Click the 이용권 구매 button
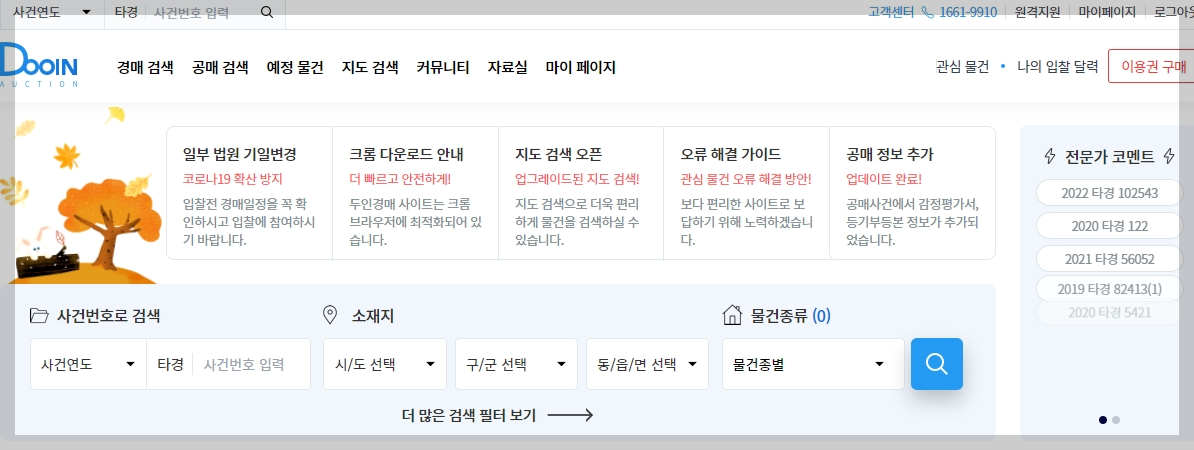Viewport: 1194px width, 450px height. (x=1151, y=66)
